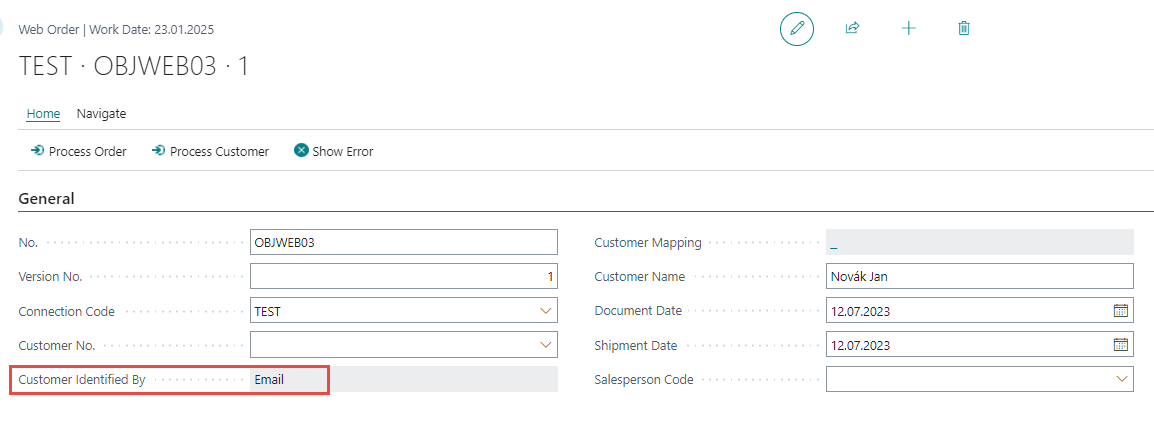The image size is (1154, 429).
Task: Open Document Date calendar picker icon
Action: coord(1121,311)
